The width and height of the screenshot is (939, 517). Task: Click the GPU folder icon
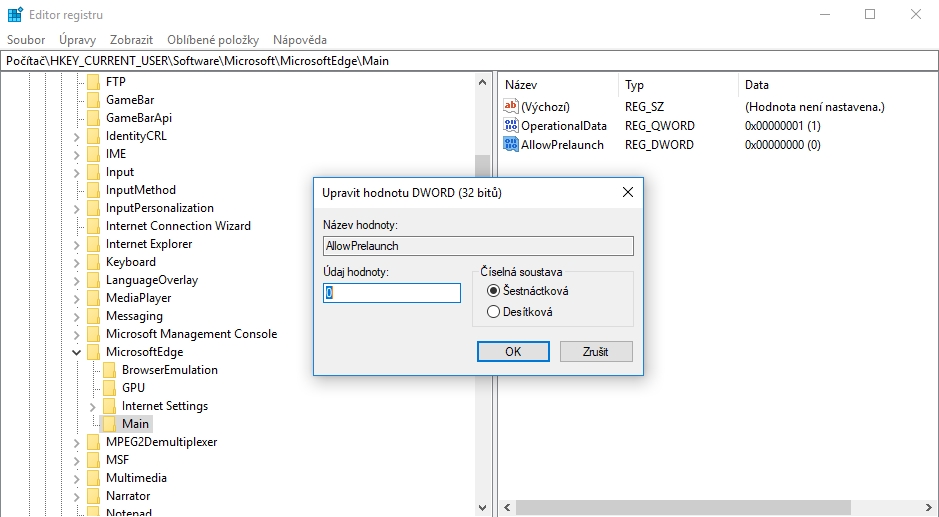tap(109, 388)
